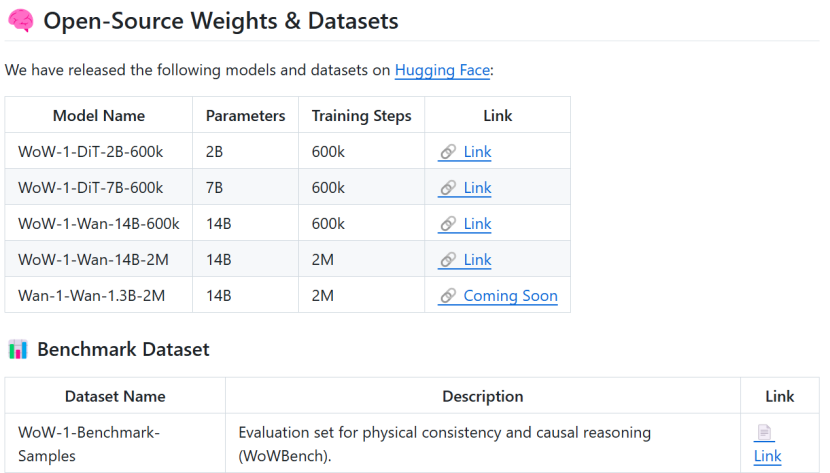Select the Model Name column header
Image resolution: width=830 pixels, height=473 pixels.
pos(99,116)
